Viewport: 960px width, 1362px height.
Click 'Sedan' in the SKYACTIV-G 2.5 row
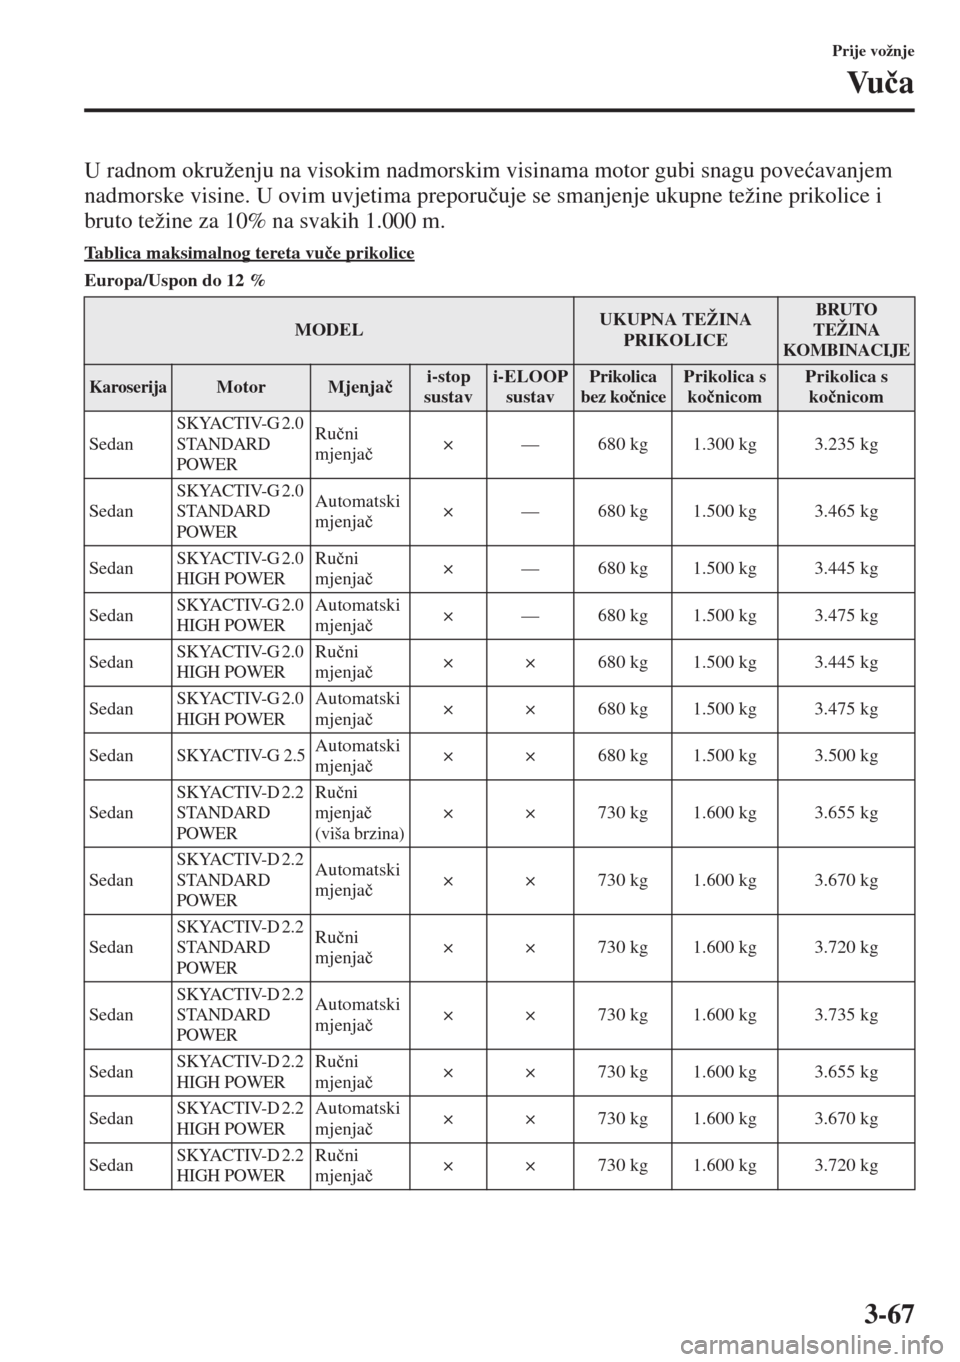111,756
